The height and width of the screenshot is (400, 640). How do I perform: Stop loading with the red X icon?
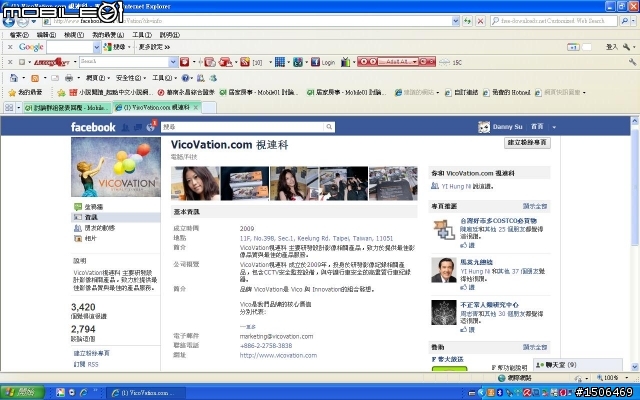point(480,21)
